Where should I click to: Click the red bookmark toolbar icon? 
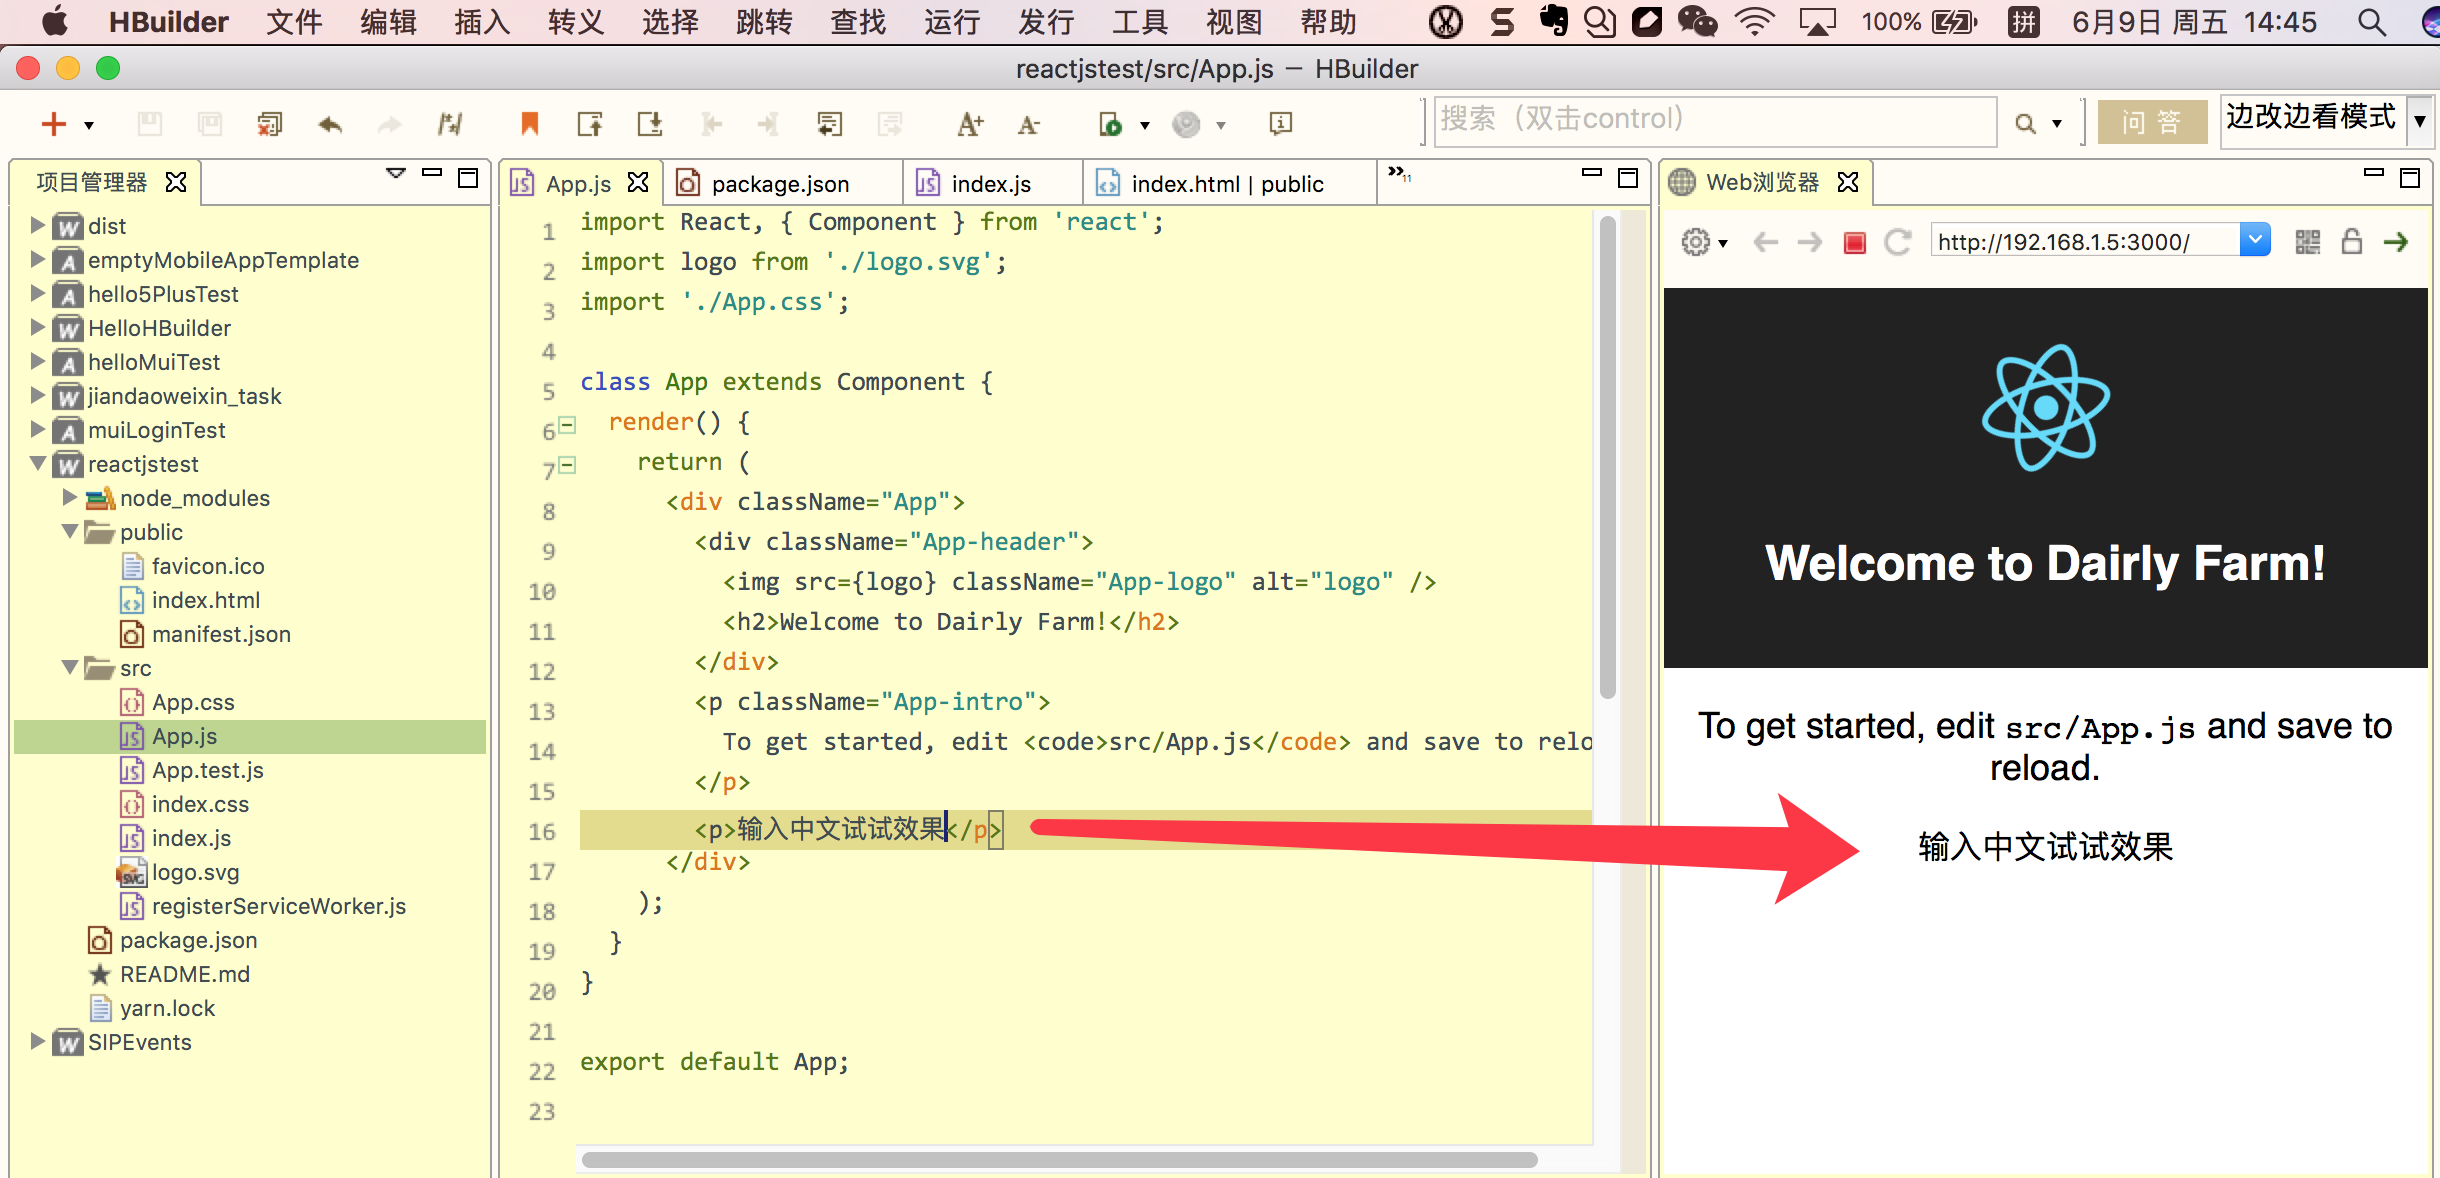529,123
